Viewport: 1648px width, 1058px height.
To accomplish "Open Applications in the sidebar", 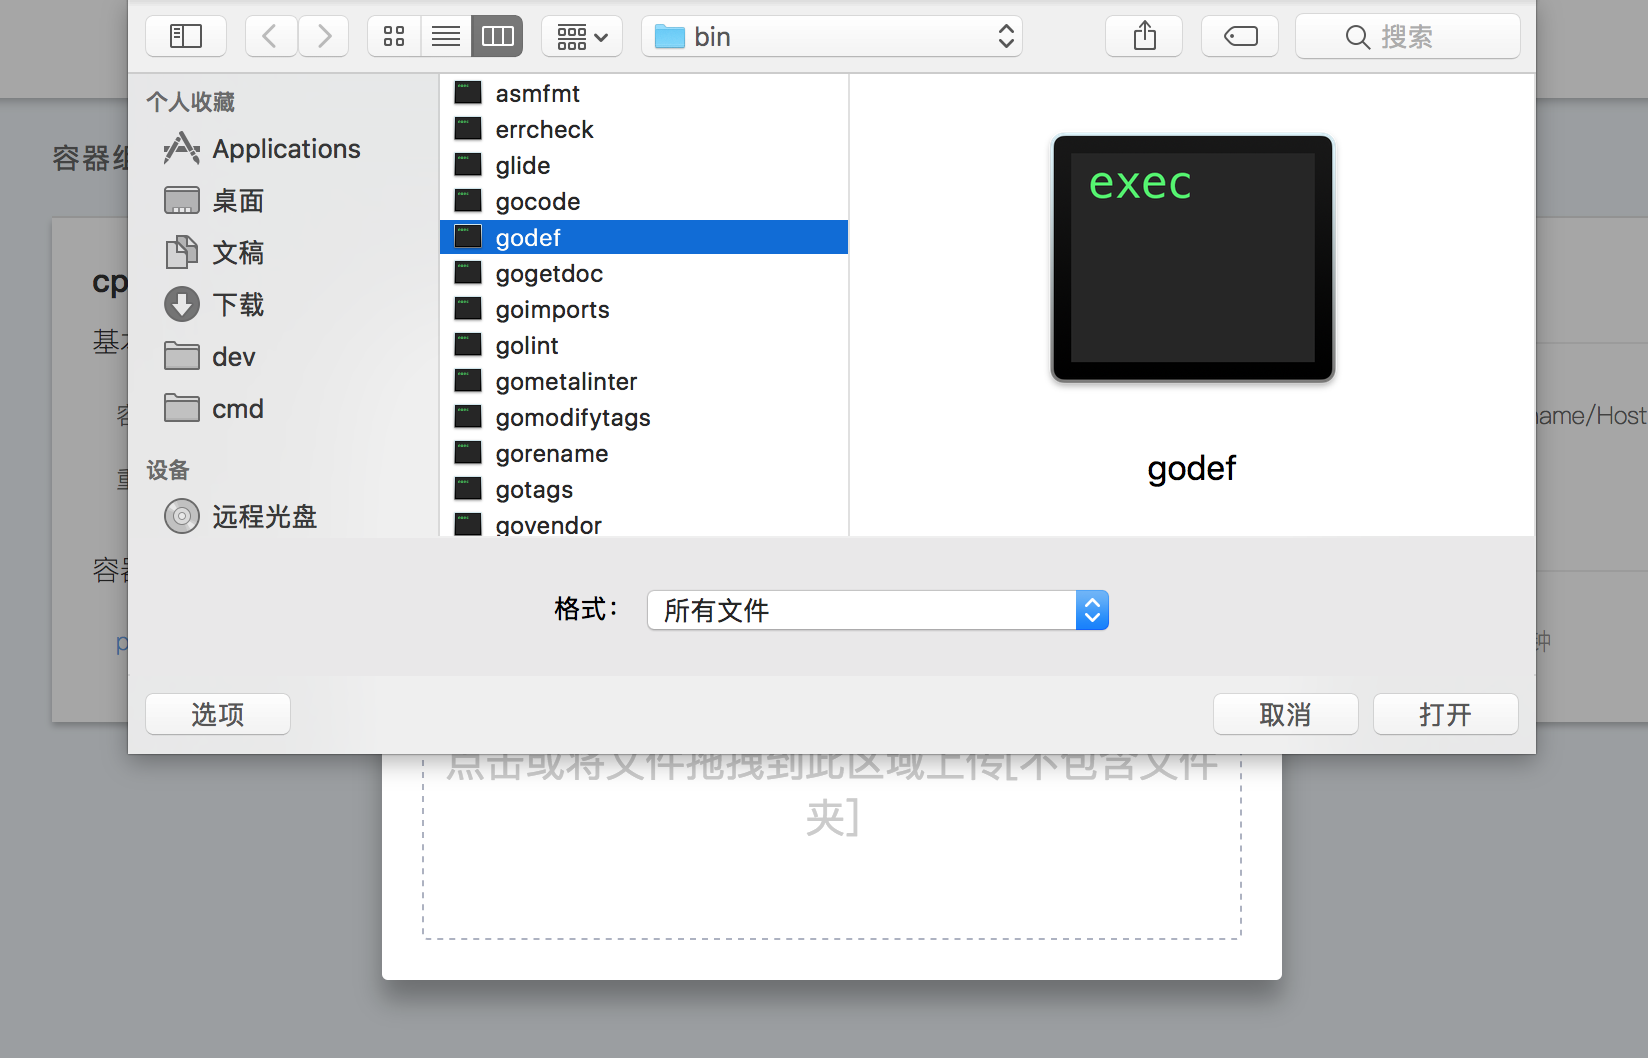I will [x=286, y=149].
